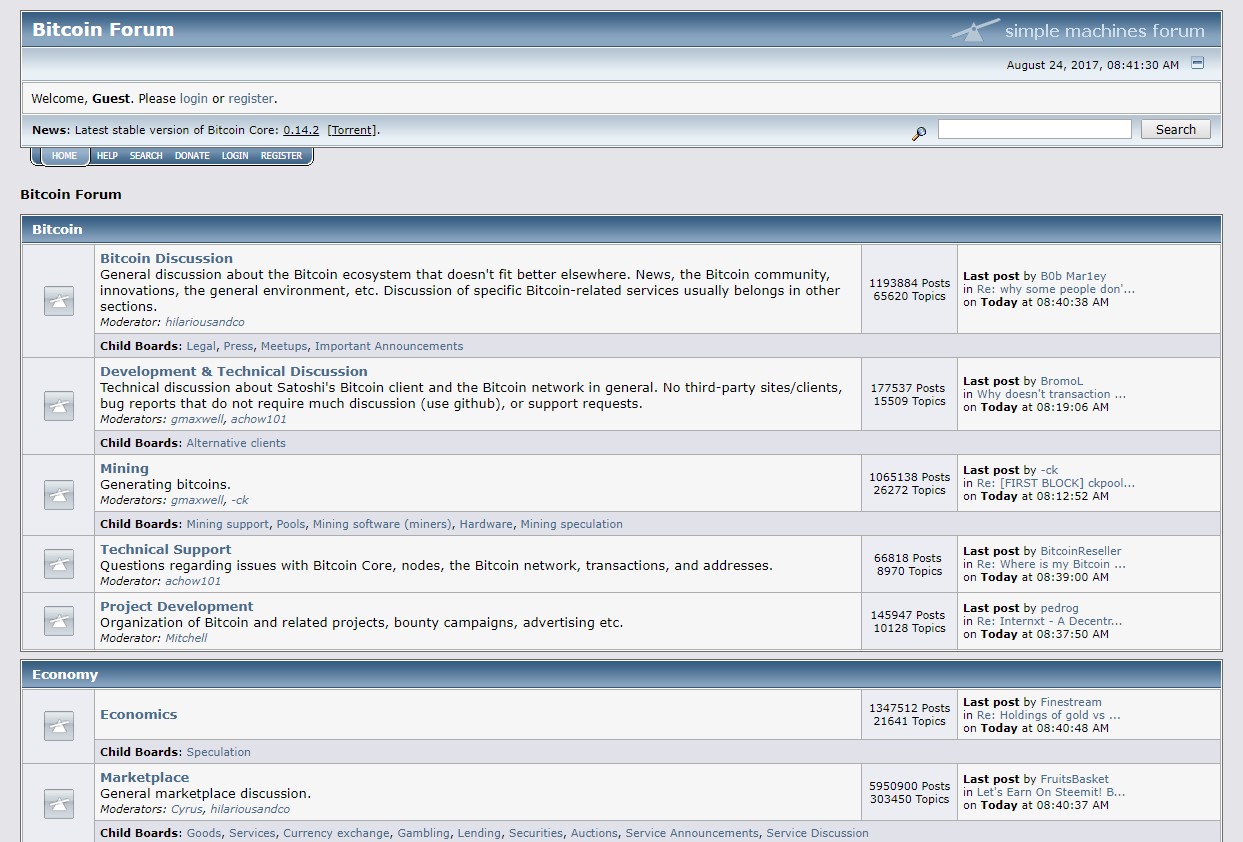Open the Marketplace board

(x=144, y=777)
